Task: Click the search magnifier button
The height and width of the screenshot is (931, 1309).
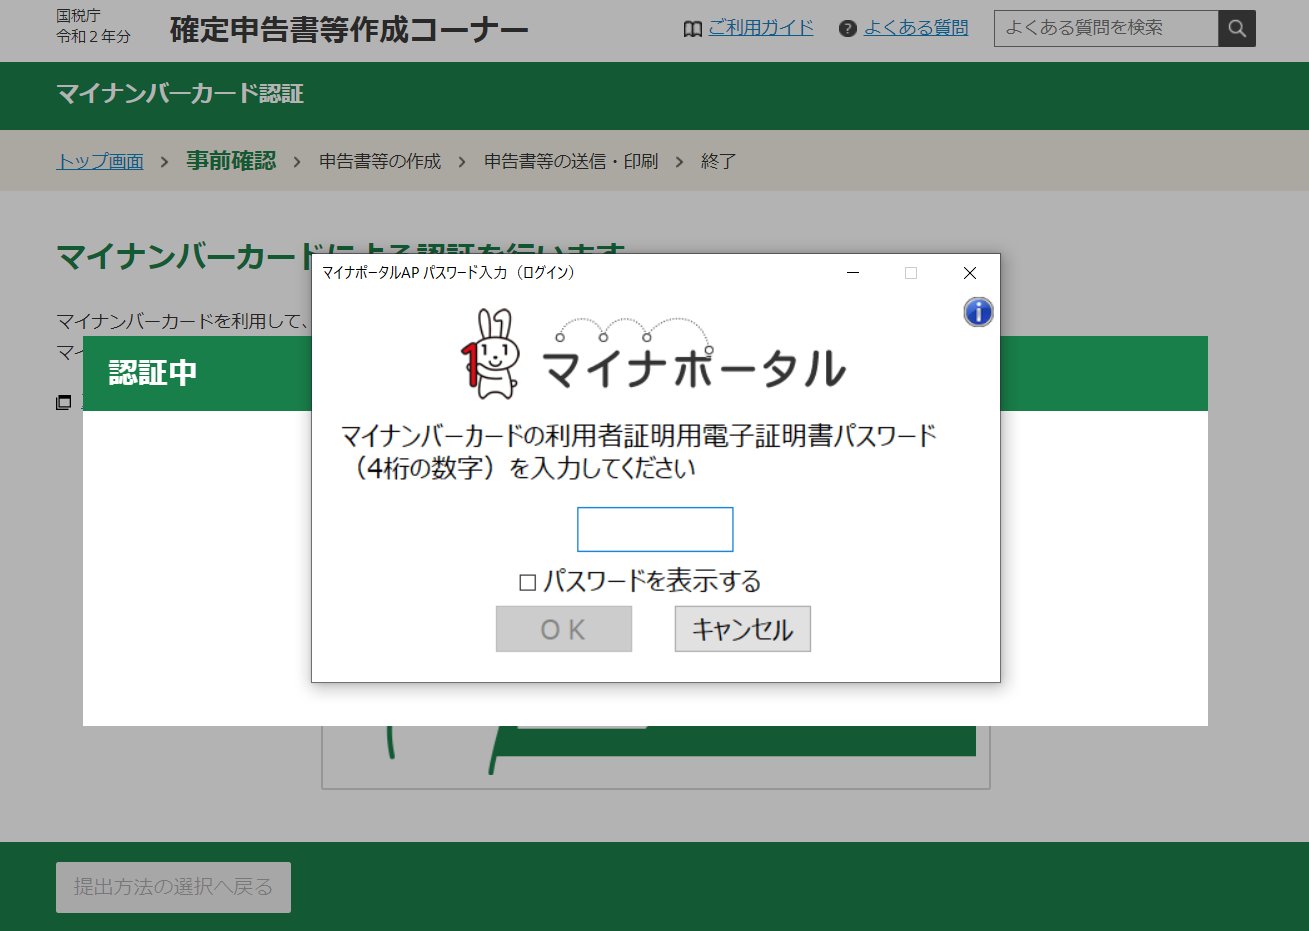Action: pyautogui.click(x=1237, y=29)
